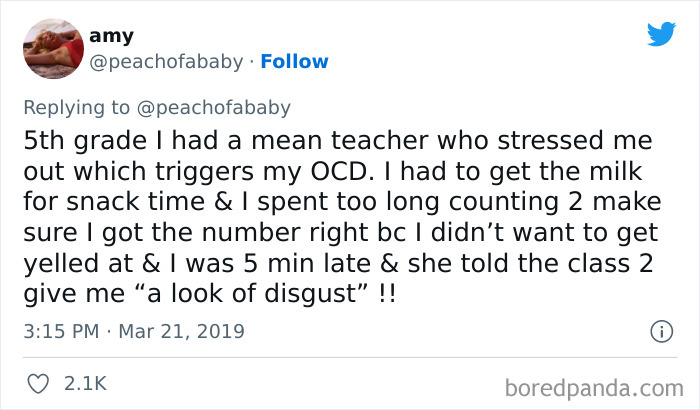Open the @peachofababy mention in Replying to
Image resolution: width=700 pixels, height=410 pixels.
click(x=214, y=108)
